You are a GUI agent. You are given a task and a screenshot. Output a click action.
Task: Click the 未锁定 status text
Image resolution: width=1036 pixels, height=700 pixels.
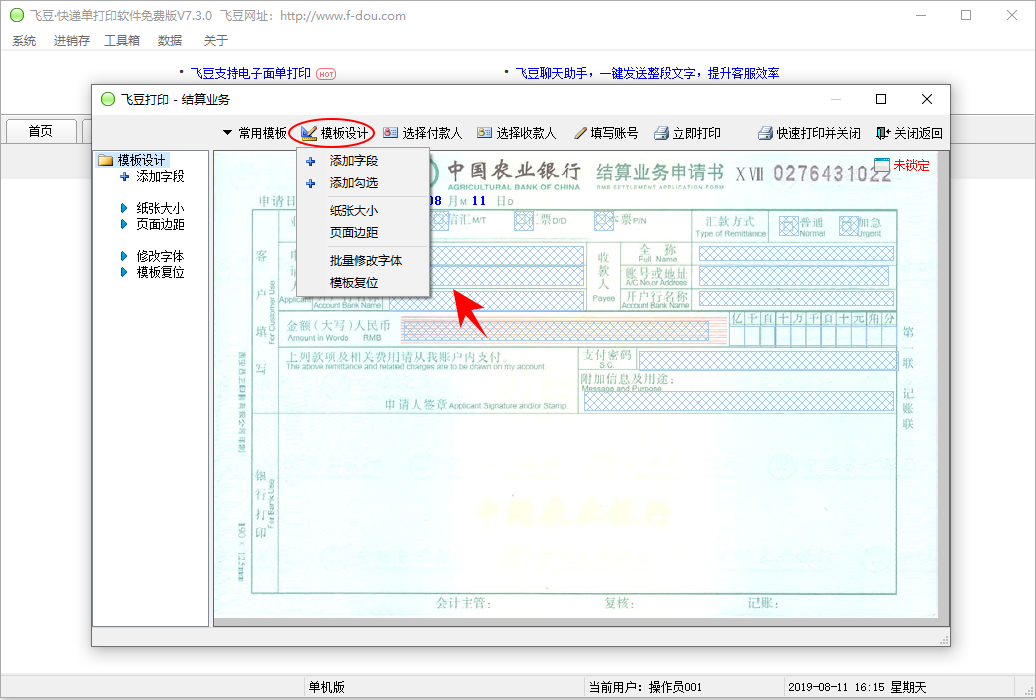pos(911,165)
